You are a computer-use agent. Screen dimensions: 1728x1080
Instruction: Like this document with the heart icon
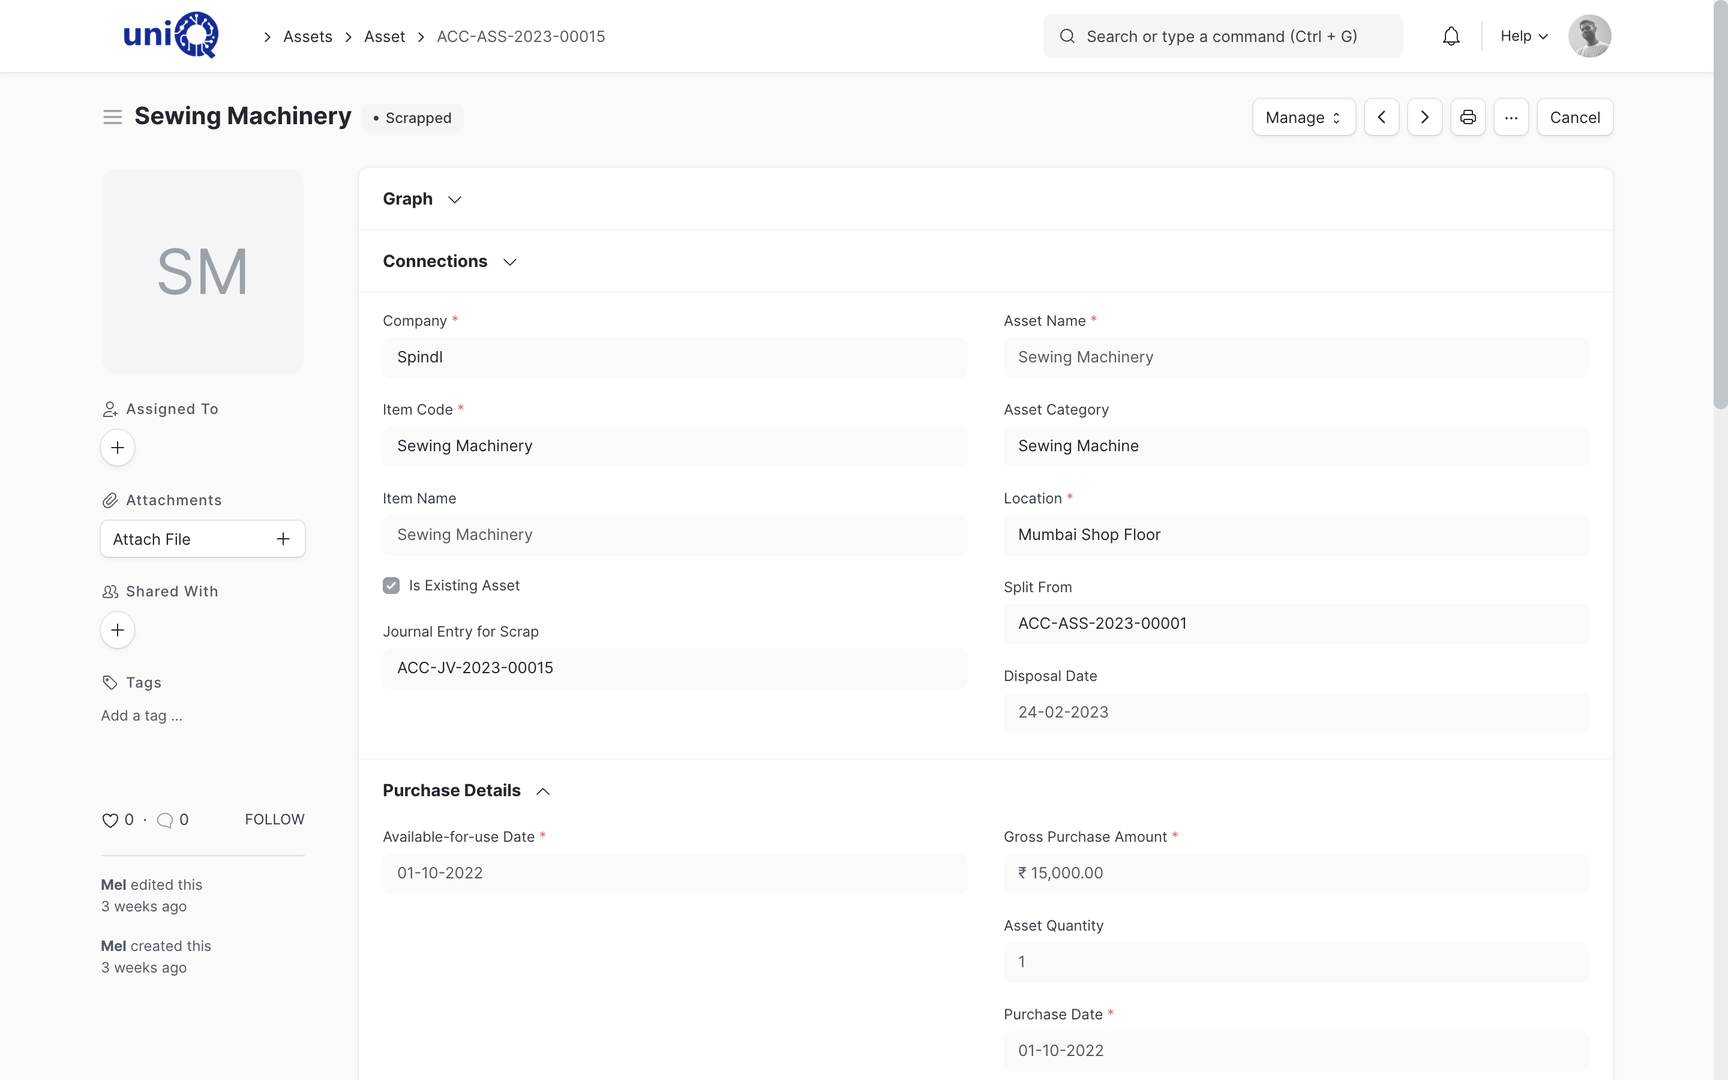[x=110, y=820]
